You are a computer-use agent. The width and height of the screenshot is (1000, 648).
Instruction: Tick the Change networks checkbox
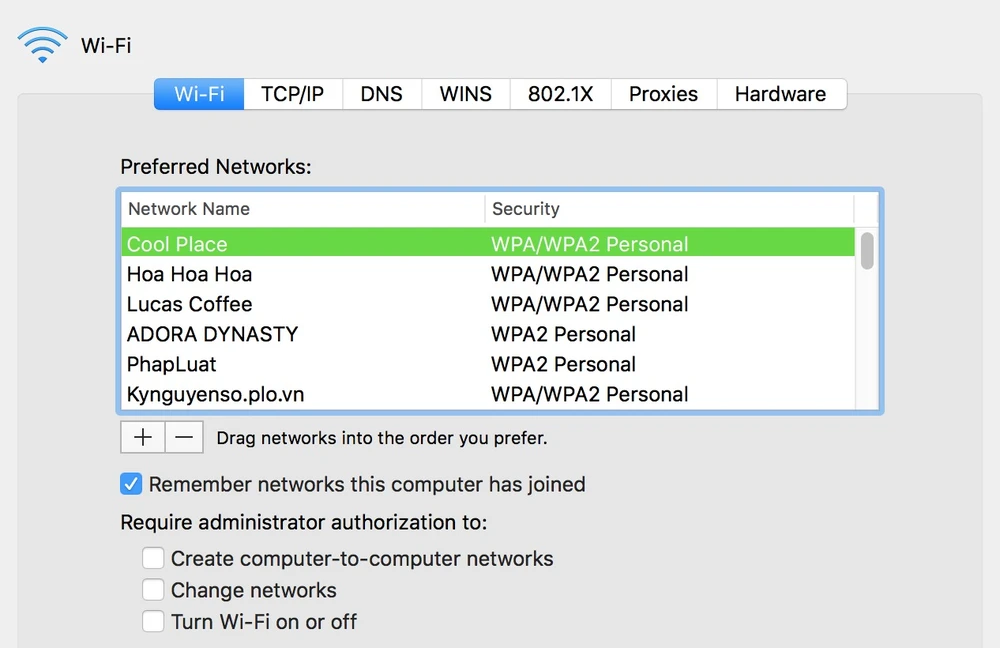153,590
